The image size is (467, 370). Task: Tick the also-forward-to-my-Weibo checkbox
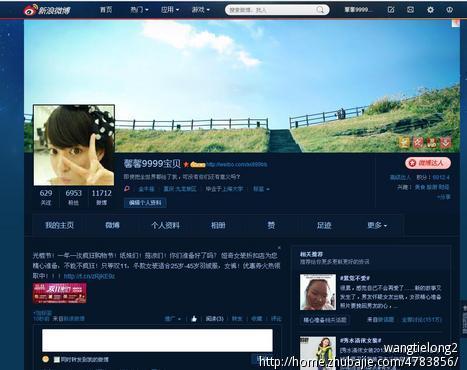[x=57, y=359]
